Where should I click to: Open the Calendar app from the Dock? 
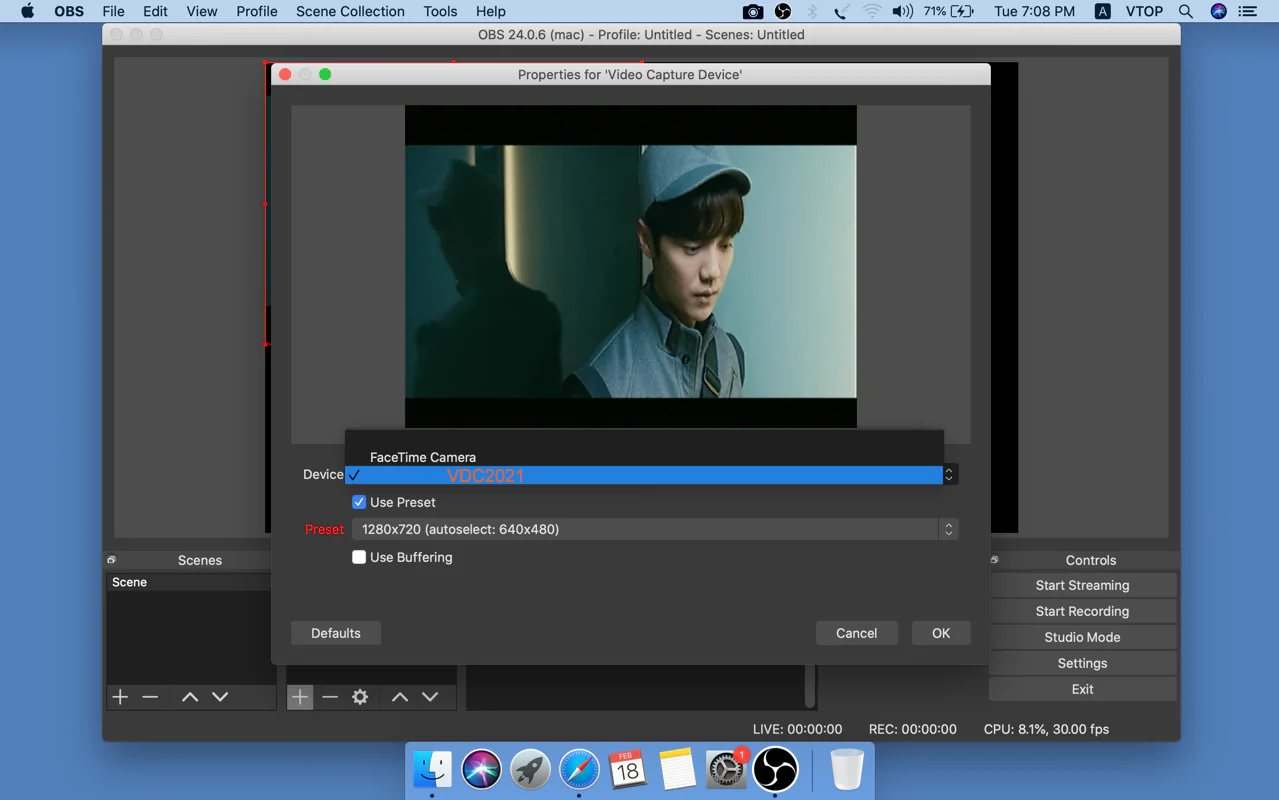[628, 770]
